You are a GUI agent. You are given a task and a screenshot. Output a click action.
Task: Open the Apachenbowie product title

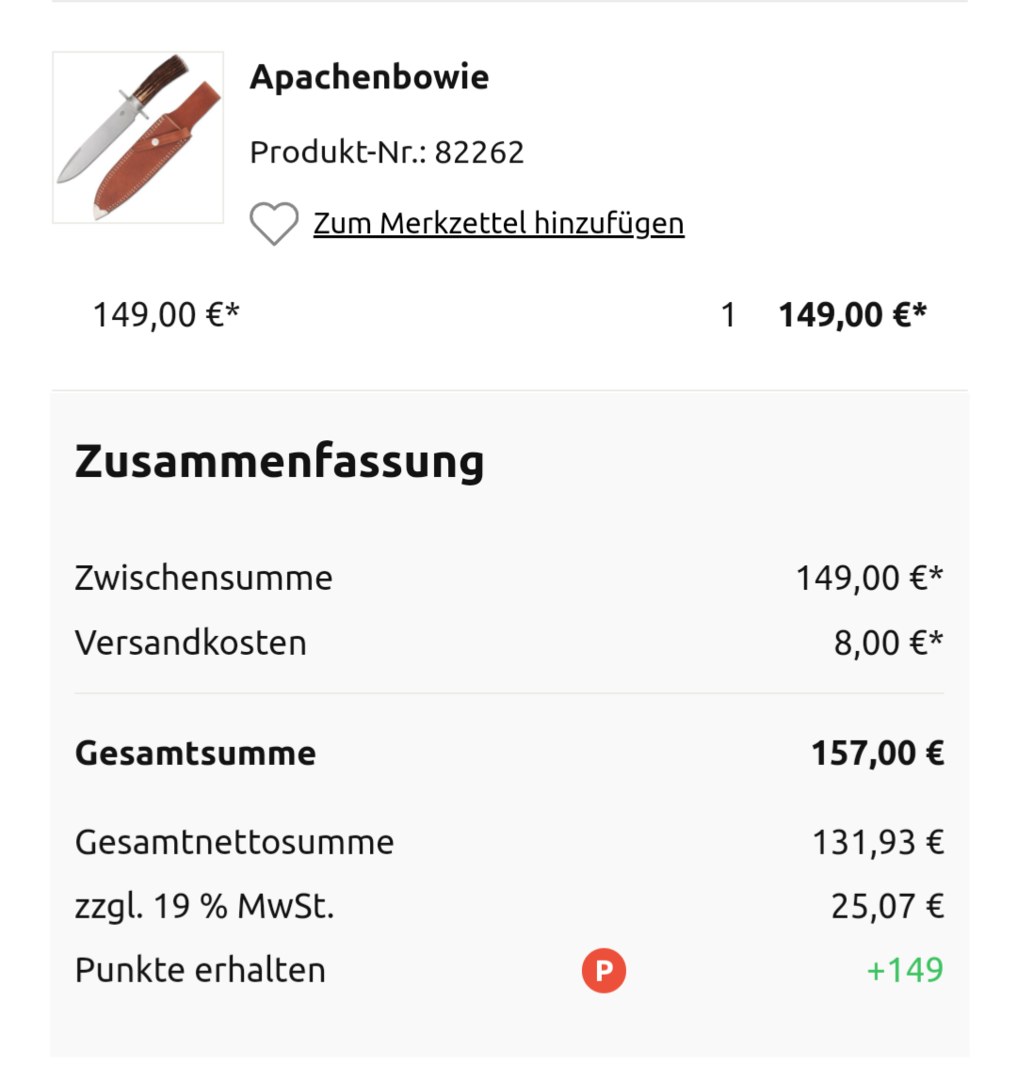coord(369,77)
